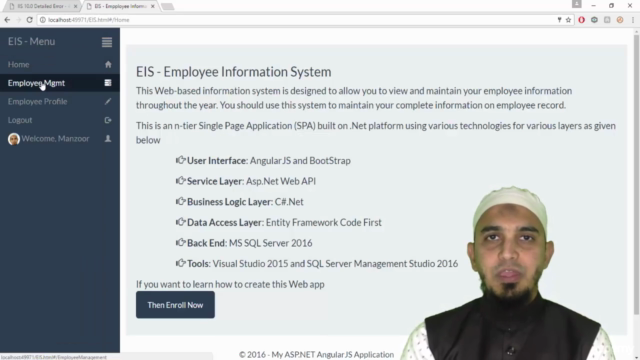Click the house icon beside Home
This screenshot has height=360, width=640.
coord(108,64)
